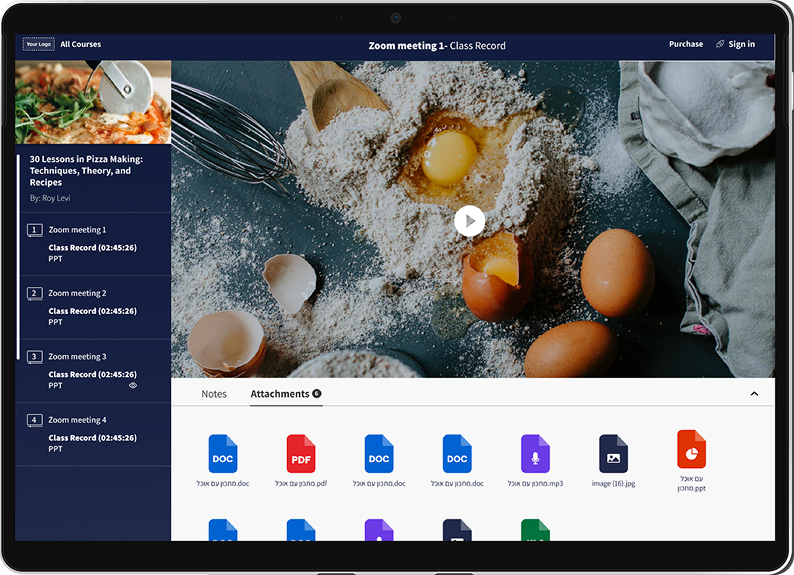This screenshot has height=575, width=794.
Task: Play the Class Record video
Action: coord(469,221)
